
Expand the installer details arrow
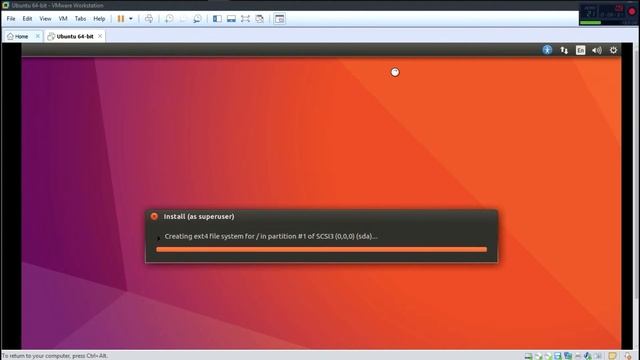[158, 238]
